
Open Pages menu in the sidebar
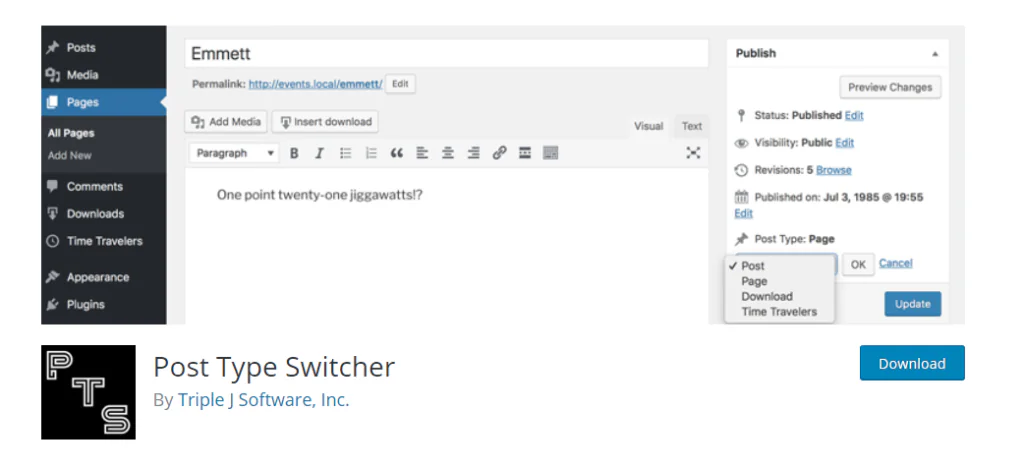[x=103, y=102]
